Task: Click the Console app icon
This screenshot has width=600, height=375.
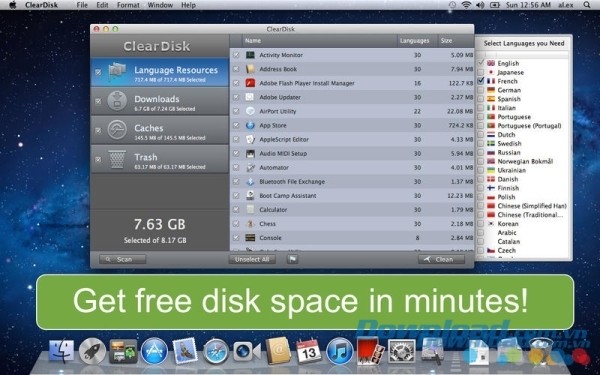Action: [x=250, y=238]
